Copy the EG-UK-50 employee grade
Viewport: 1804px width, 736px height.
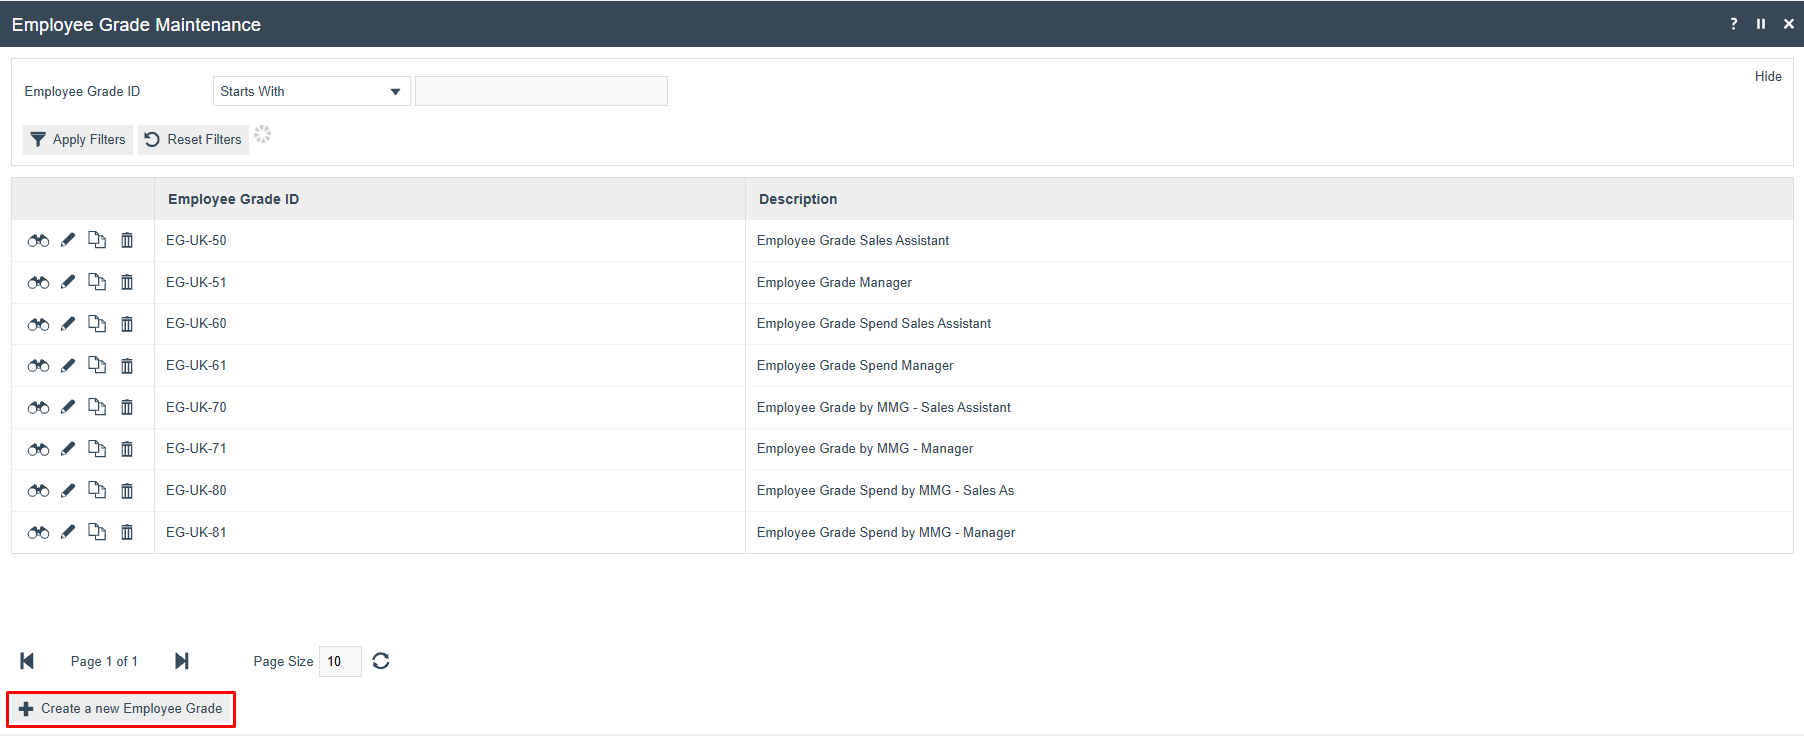97,240
